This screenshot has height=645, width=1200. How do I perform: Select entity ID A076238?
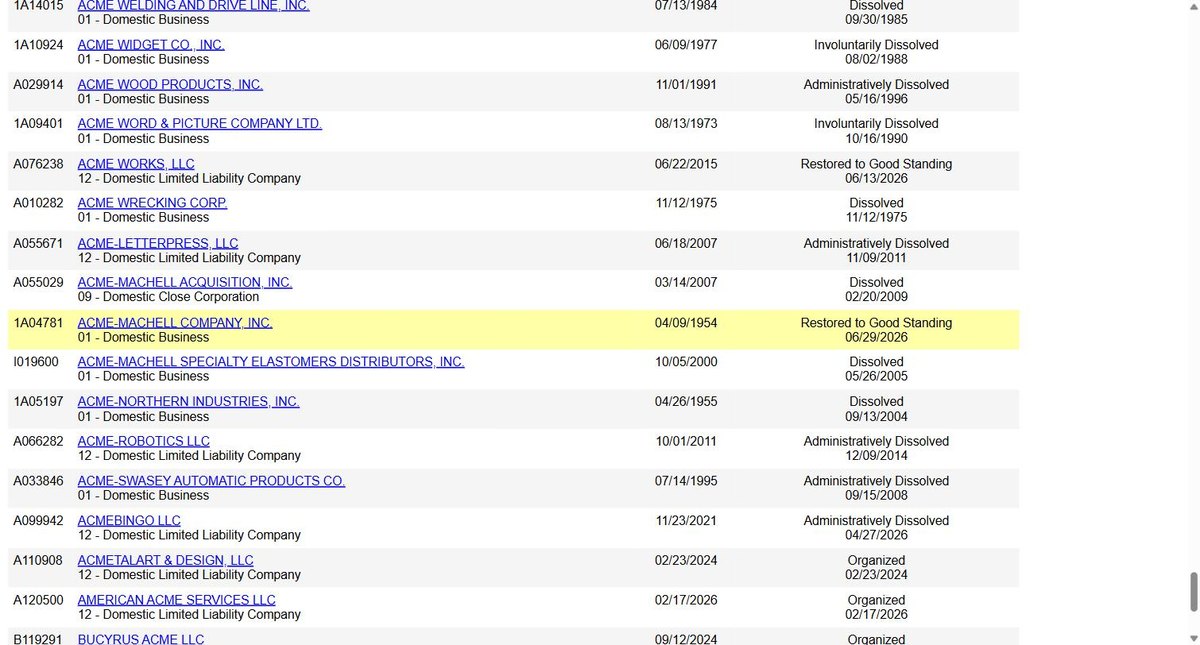(38, 164)
